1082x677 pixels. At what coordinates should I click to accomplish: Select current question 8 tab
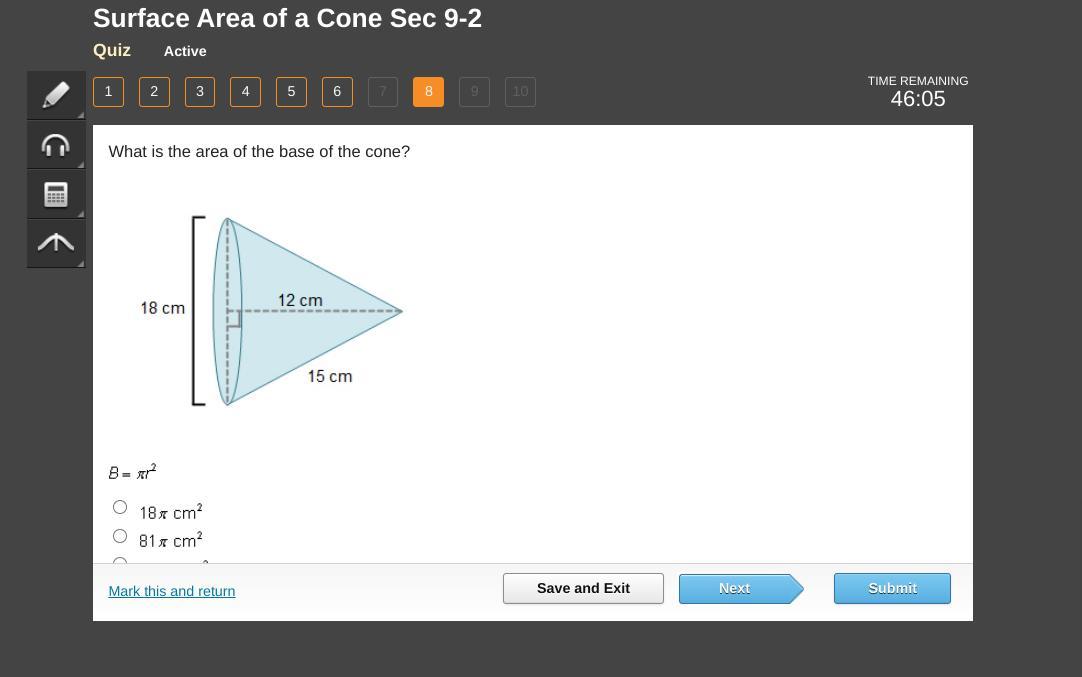(428, 92)
